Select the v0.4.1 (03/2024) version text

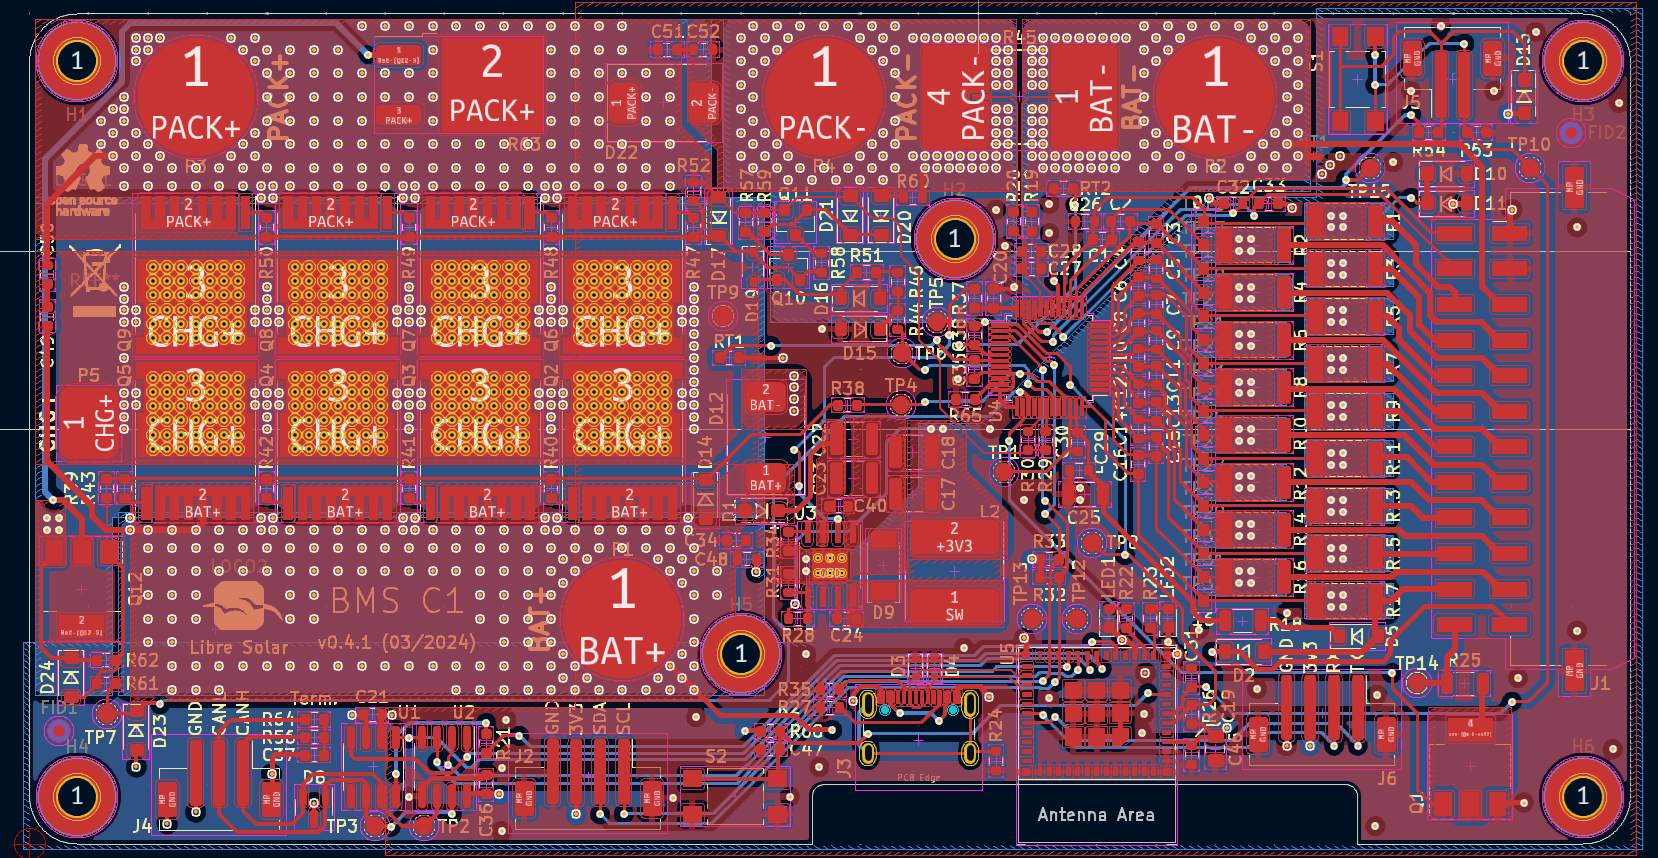pos(396,642)
